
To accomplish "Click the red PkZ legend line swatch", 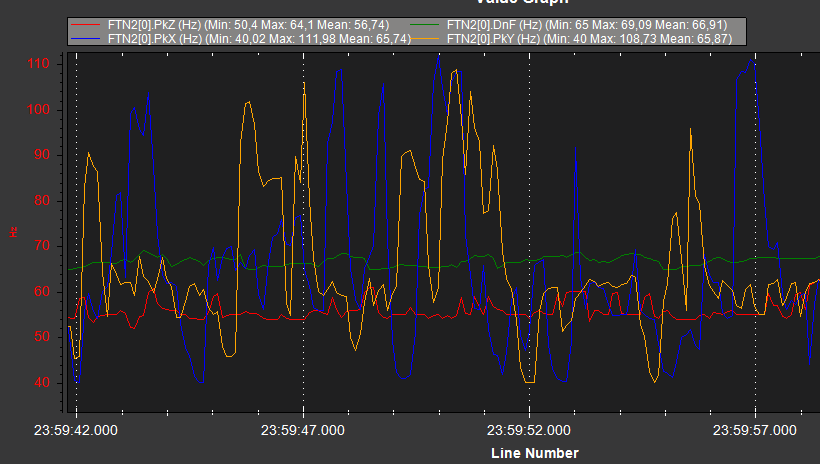I will (85, 25).
